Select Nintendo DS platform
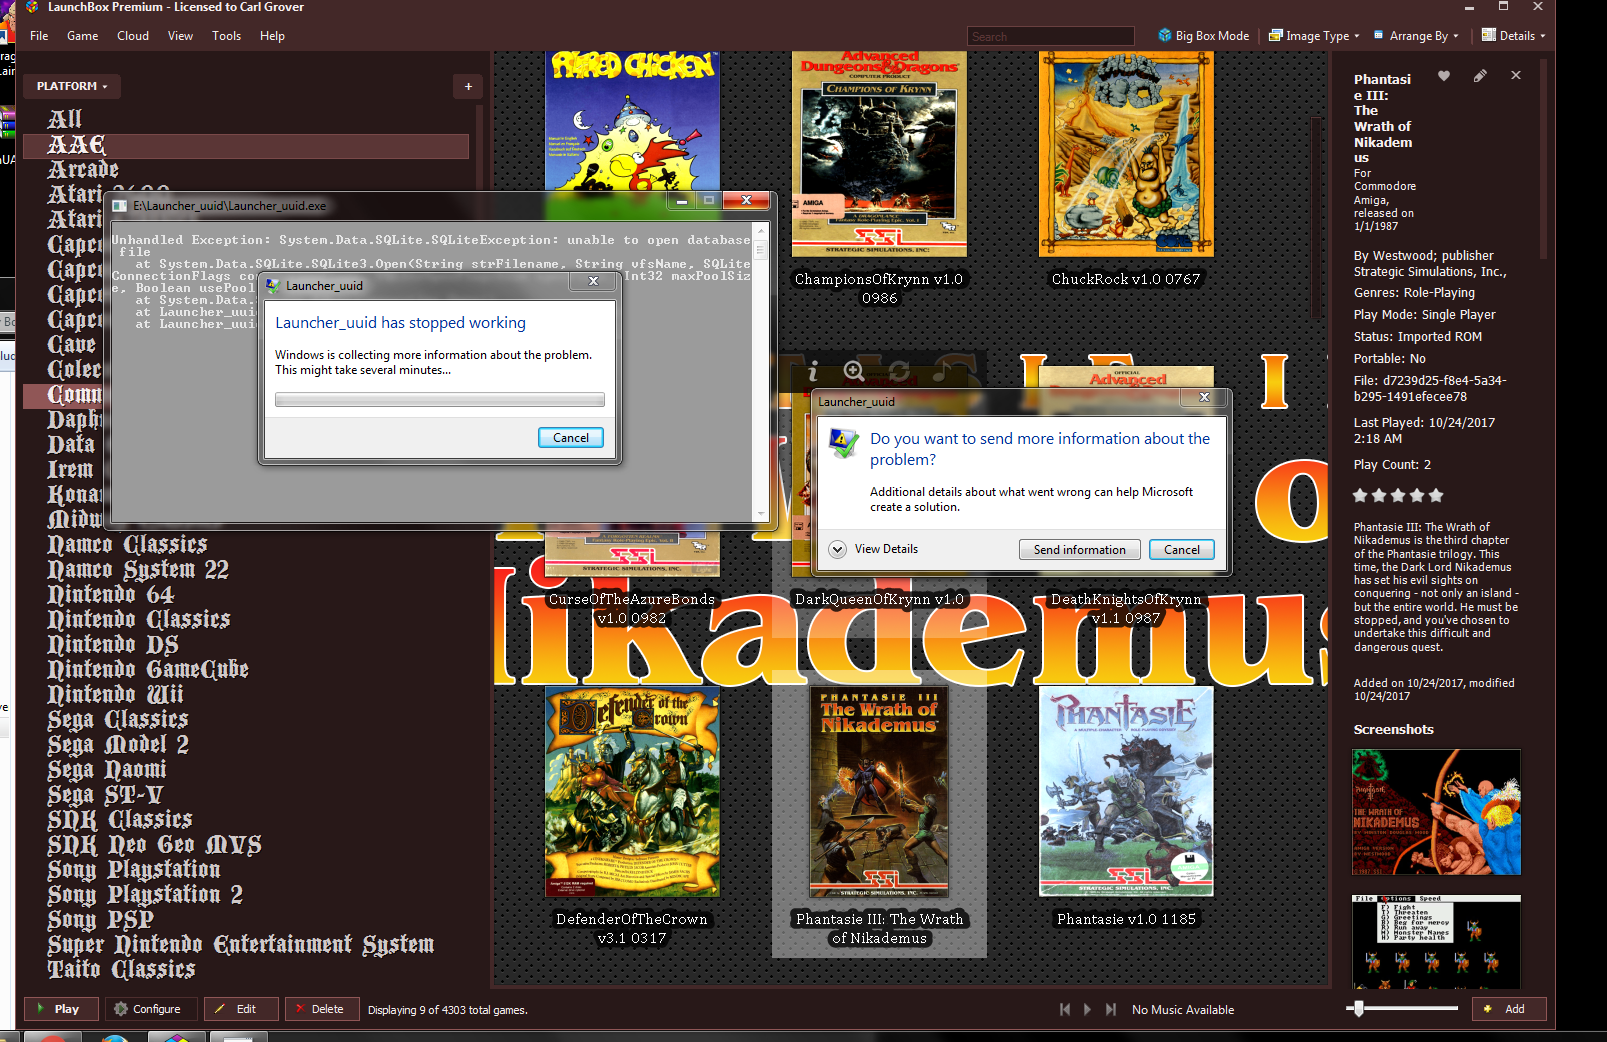 click(x=112, y=645)
